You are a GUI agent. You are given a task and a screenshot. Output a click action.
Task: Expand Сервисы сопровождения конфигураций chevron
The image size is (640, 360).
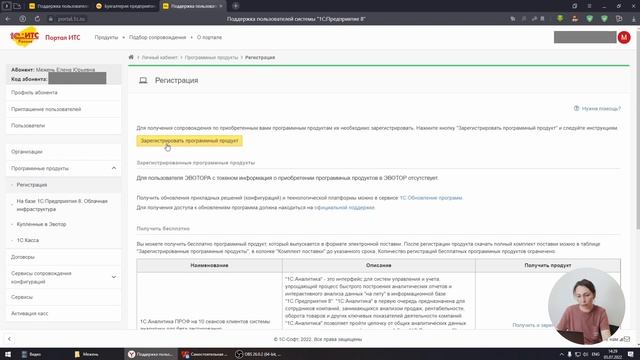coord(114,277)
